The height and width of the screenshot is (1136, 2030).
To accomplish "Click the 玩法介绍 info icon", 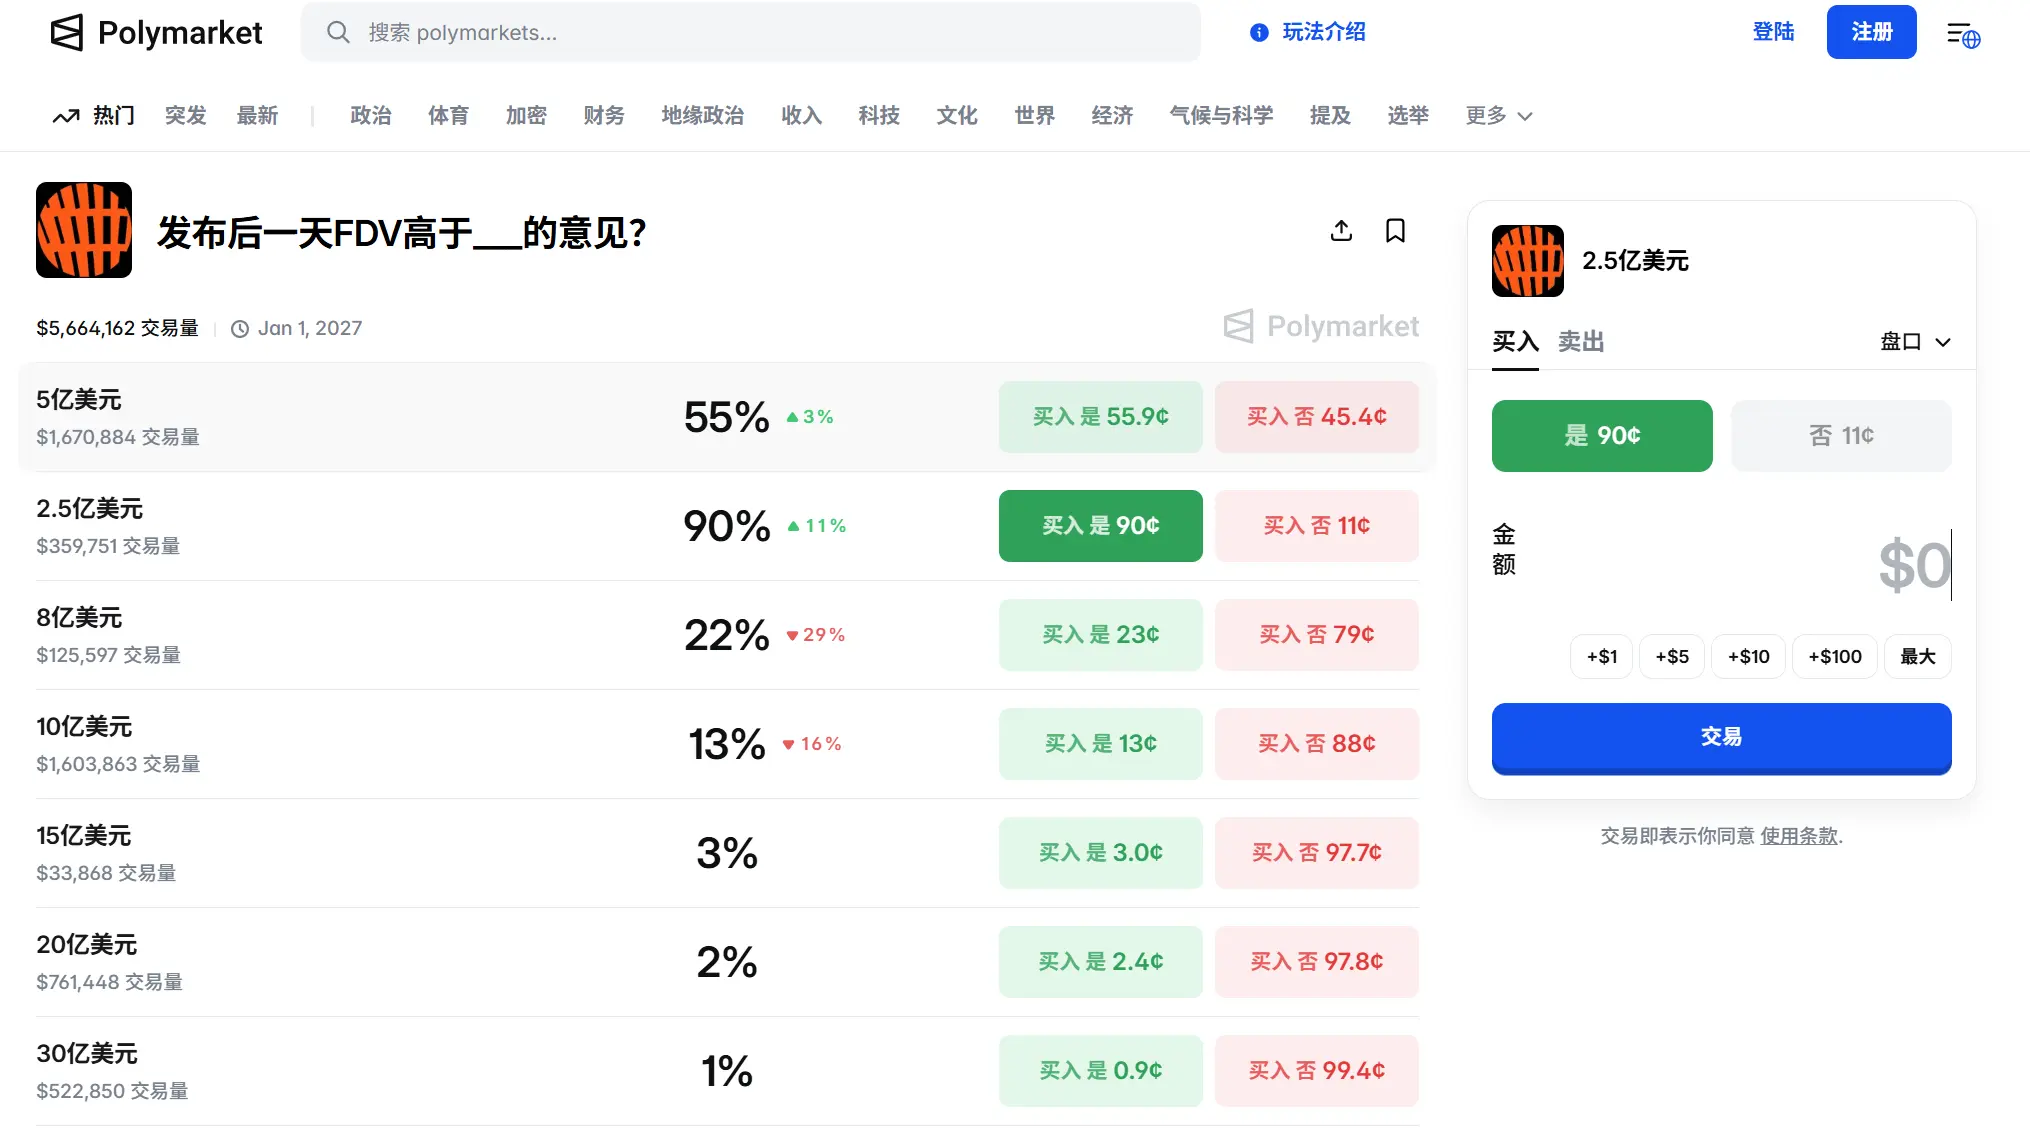I will point(1259,33).
